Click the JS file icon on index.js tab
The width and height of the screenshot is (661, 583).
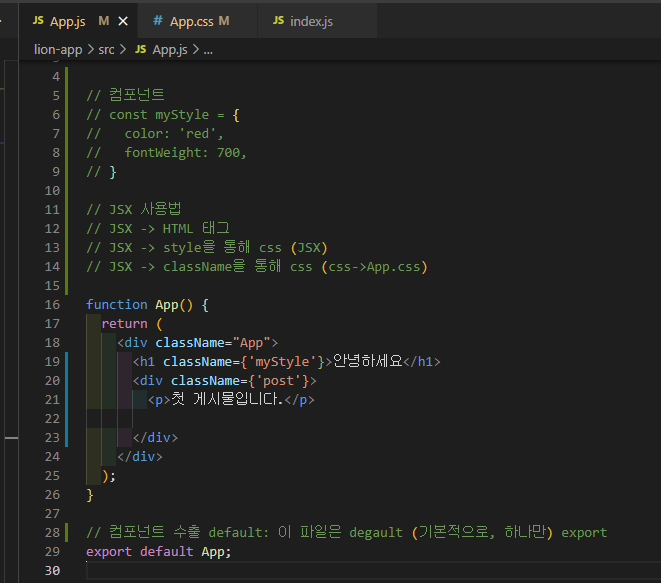pos(278,20)
